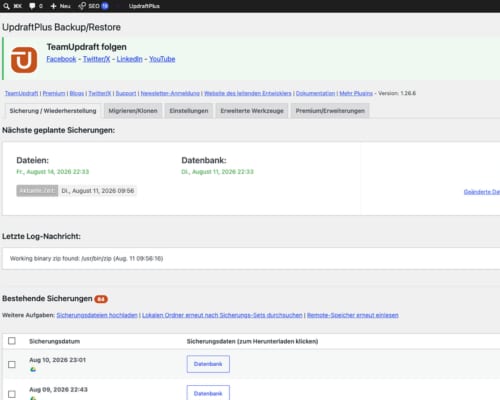Open the UpdraftPlus admin bar menu
This screenshot has width=500, height=400.
[x=144, y=6]
